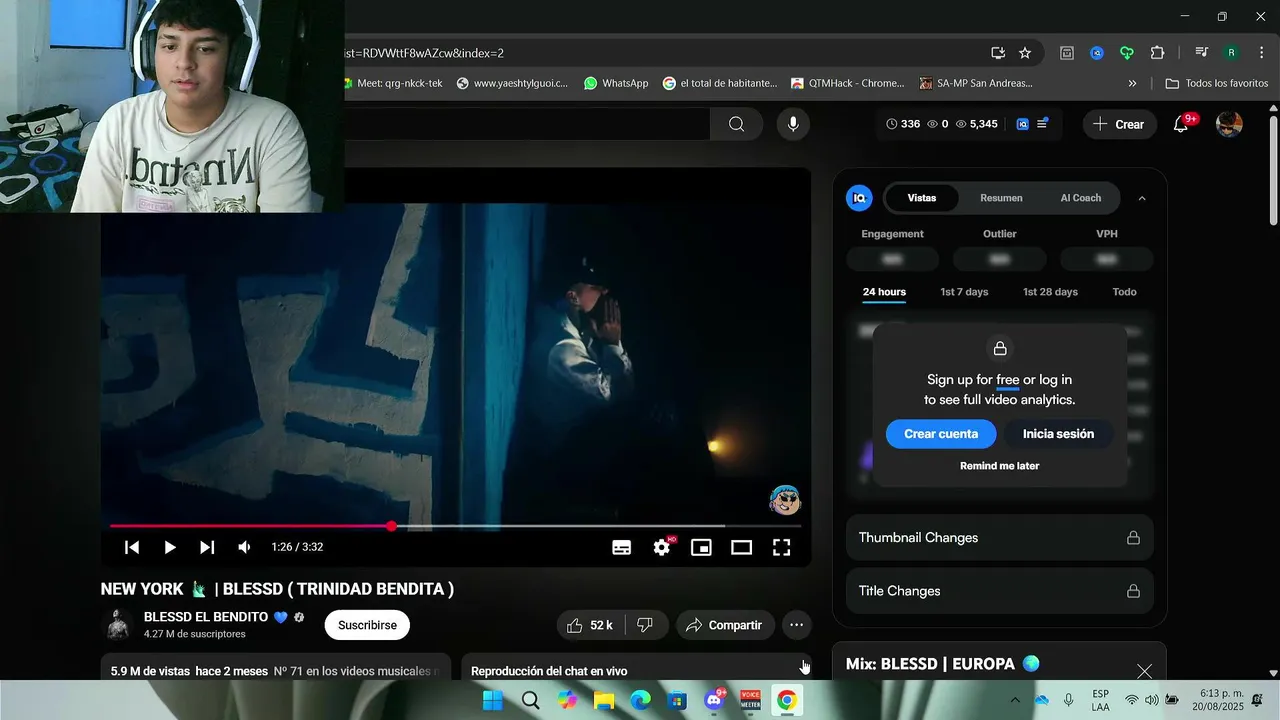Open the Compartir share dialog
1280x720 pixels.
pyautogui.click(x=725, y=625)
